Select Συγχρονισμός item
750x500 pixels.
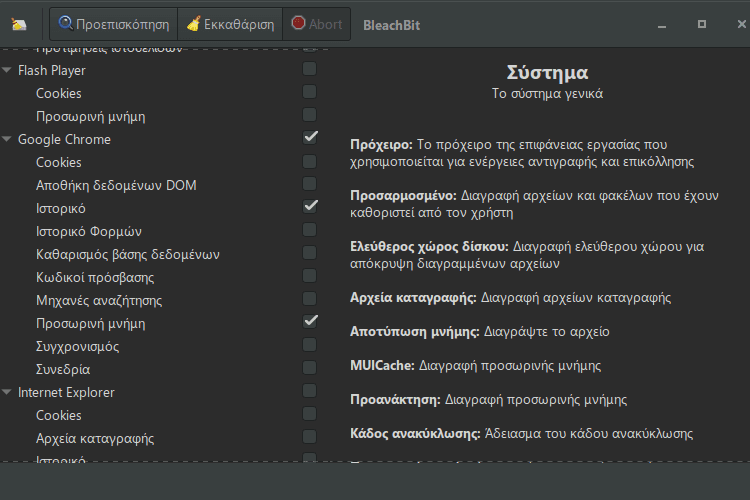pos(77,346)
